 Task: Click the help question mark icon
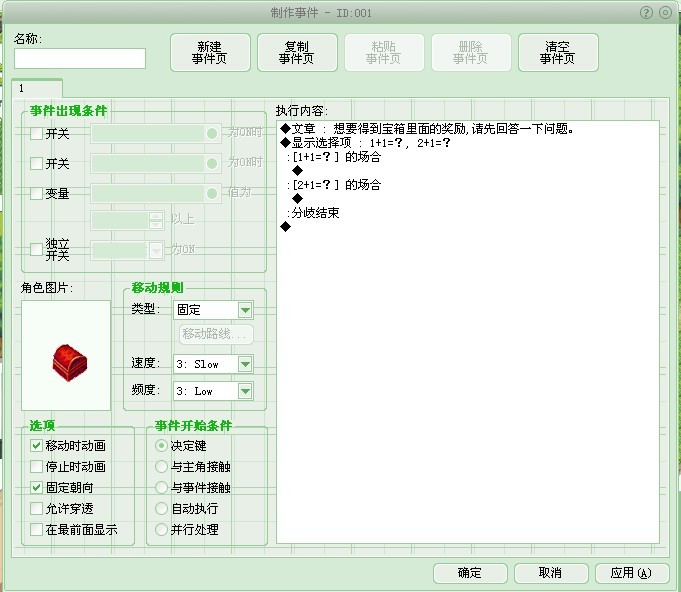pyautogui.click(x=646, y=13)
